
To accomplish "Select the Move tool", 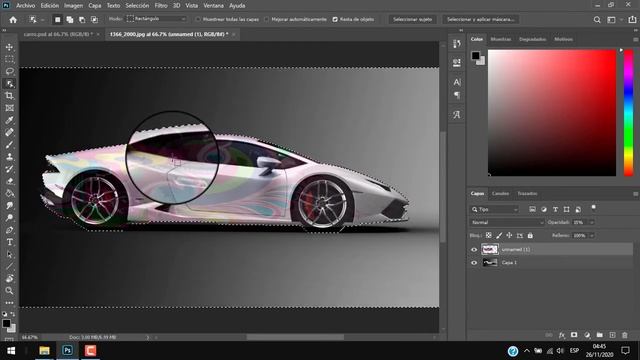I will point(9,47).
